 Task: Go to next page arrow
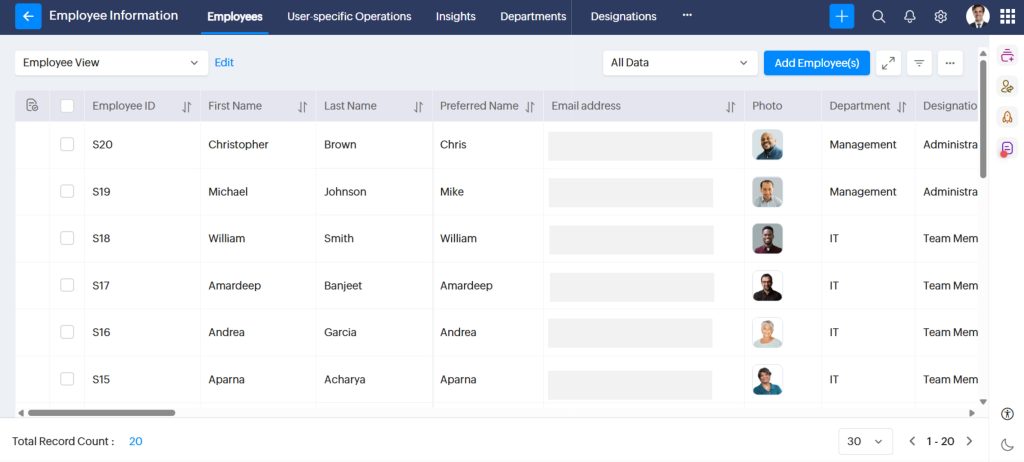pos(969,441)
